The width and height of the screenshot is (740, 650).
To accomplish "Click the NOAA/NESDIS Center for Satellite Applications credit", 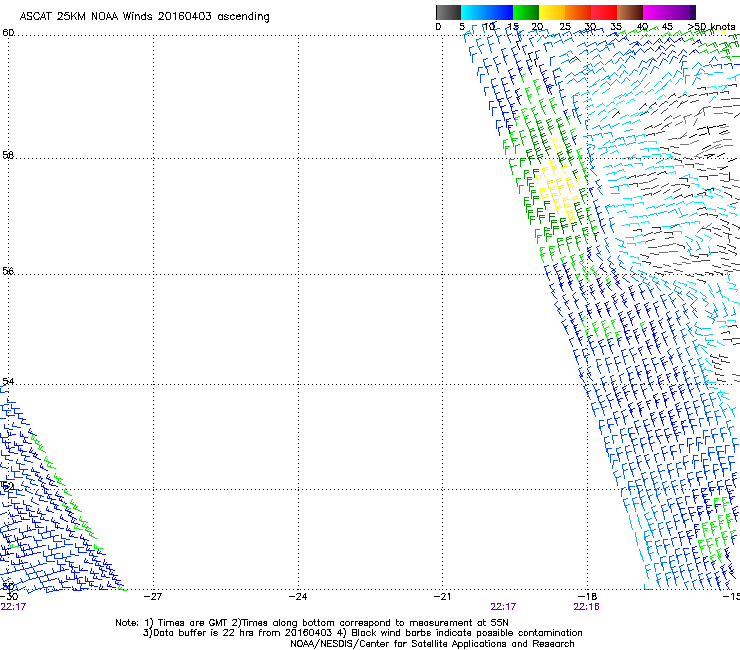I will coord(432,644).
